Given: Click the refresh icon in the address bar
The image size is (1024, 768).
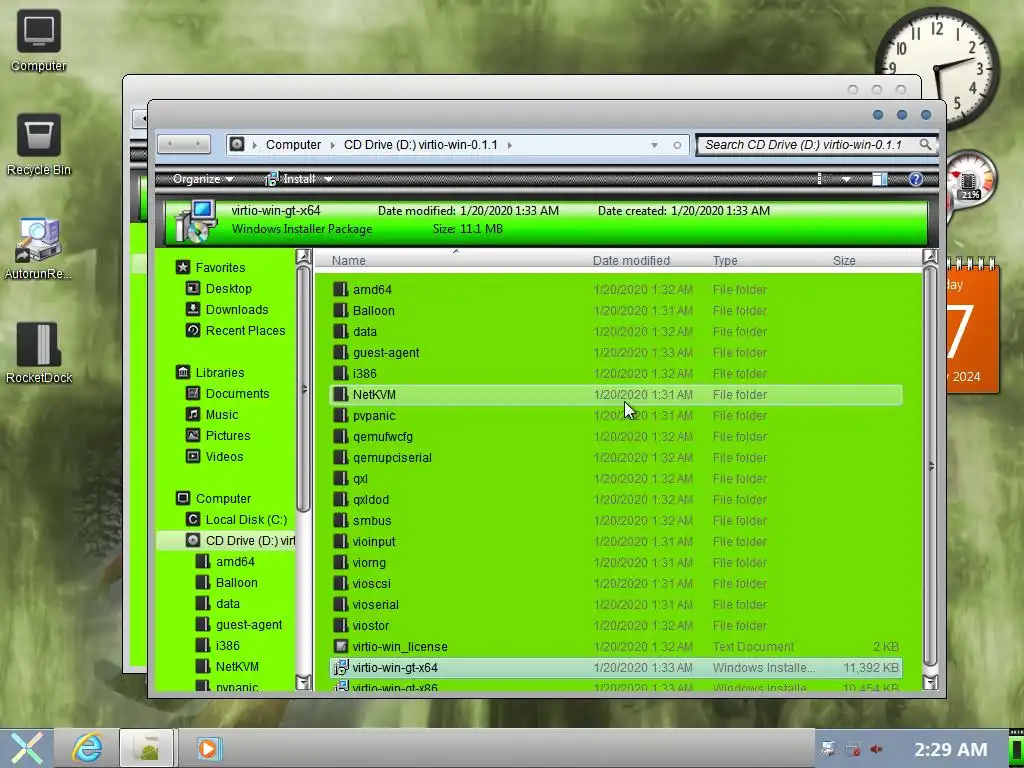Looking at the screenshot, I should tap(677, 145).
